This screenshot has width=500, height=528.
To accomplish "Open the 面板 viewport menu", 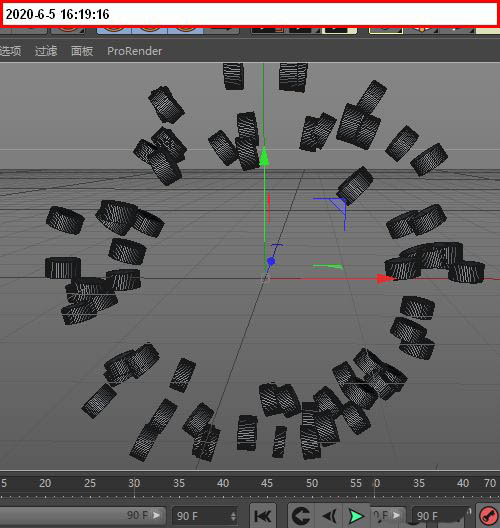I will point(82,51).
